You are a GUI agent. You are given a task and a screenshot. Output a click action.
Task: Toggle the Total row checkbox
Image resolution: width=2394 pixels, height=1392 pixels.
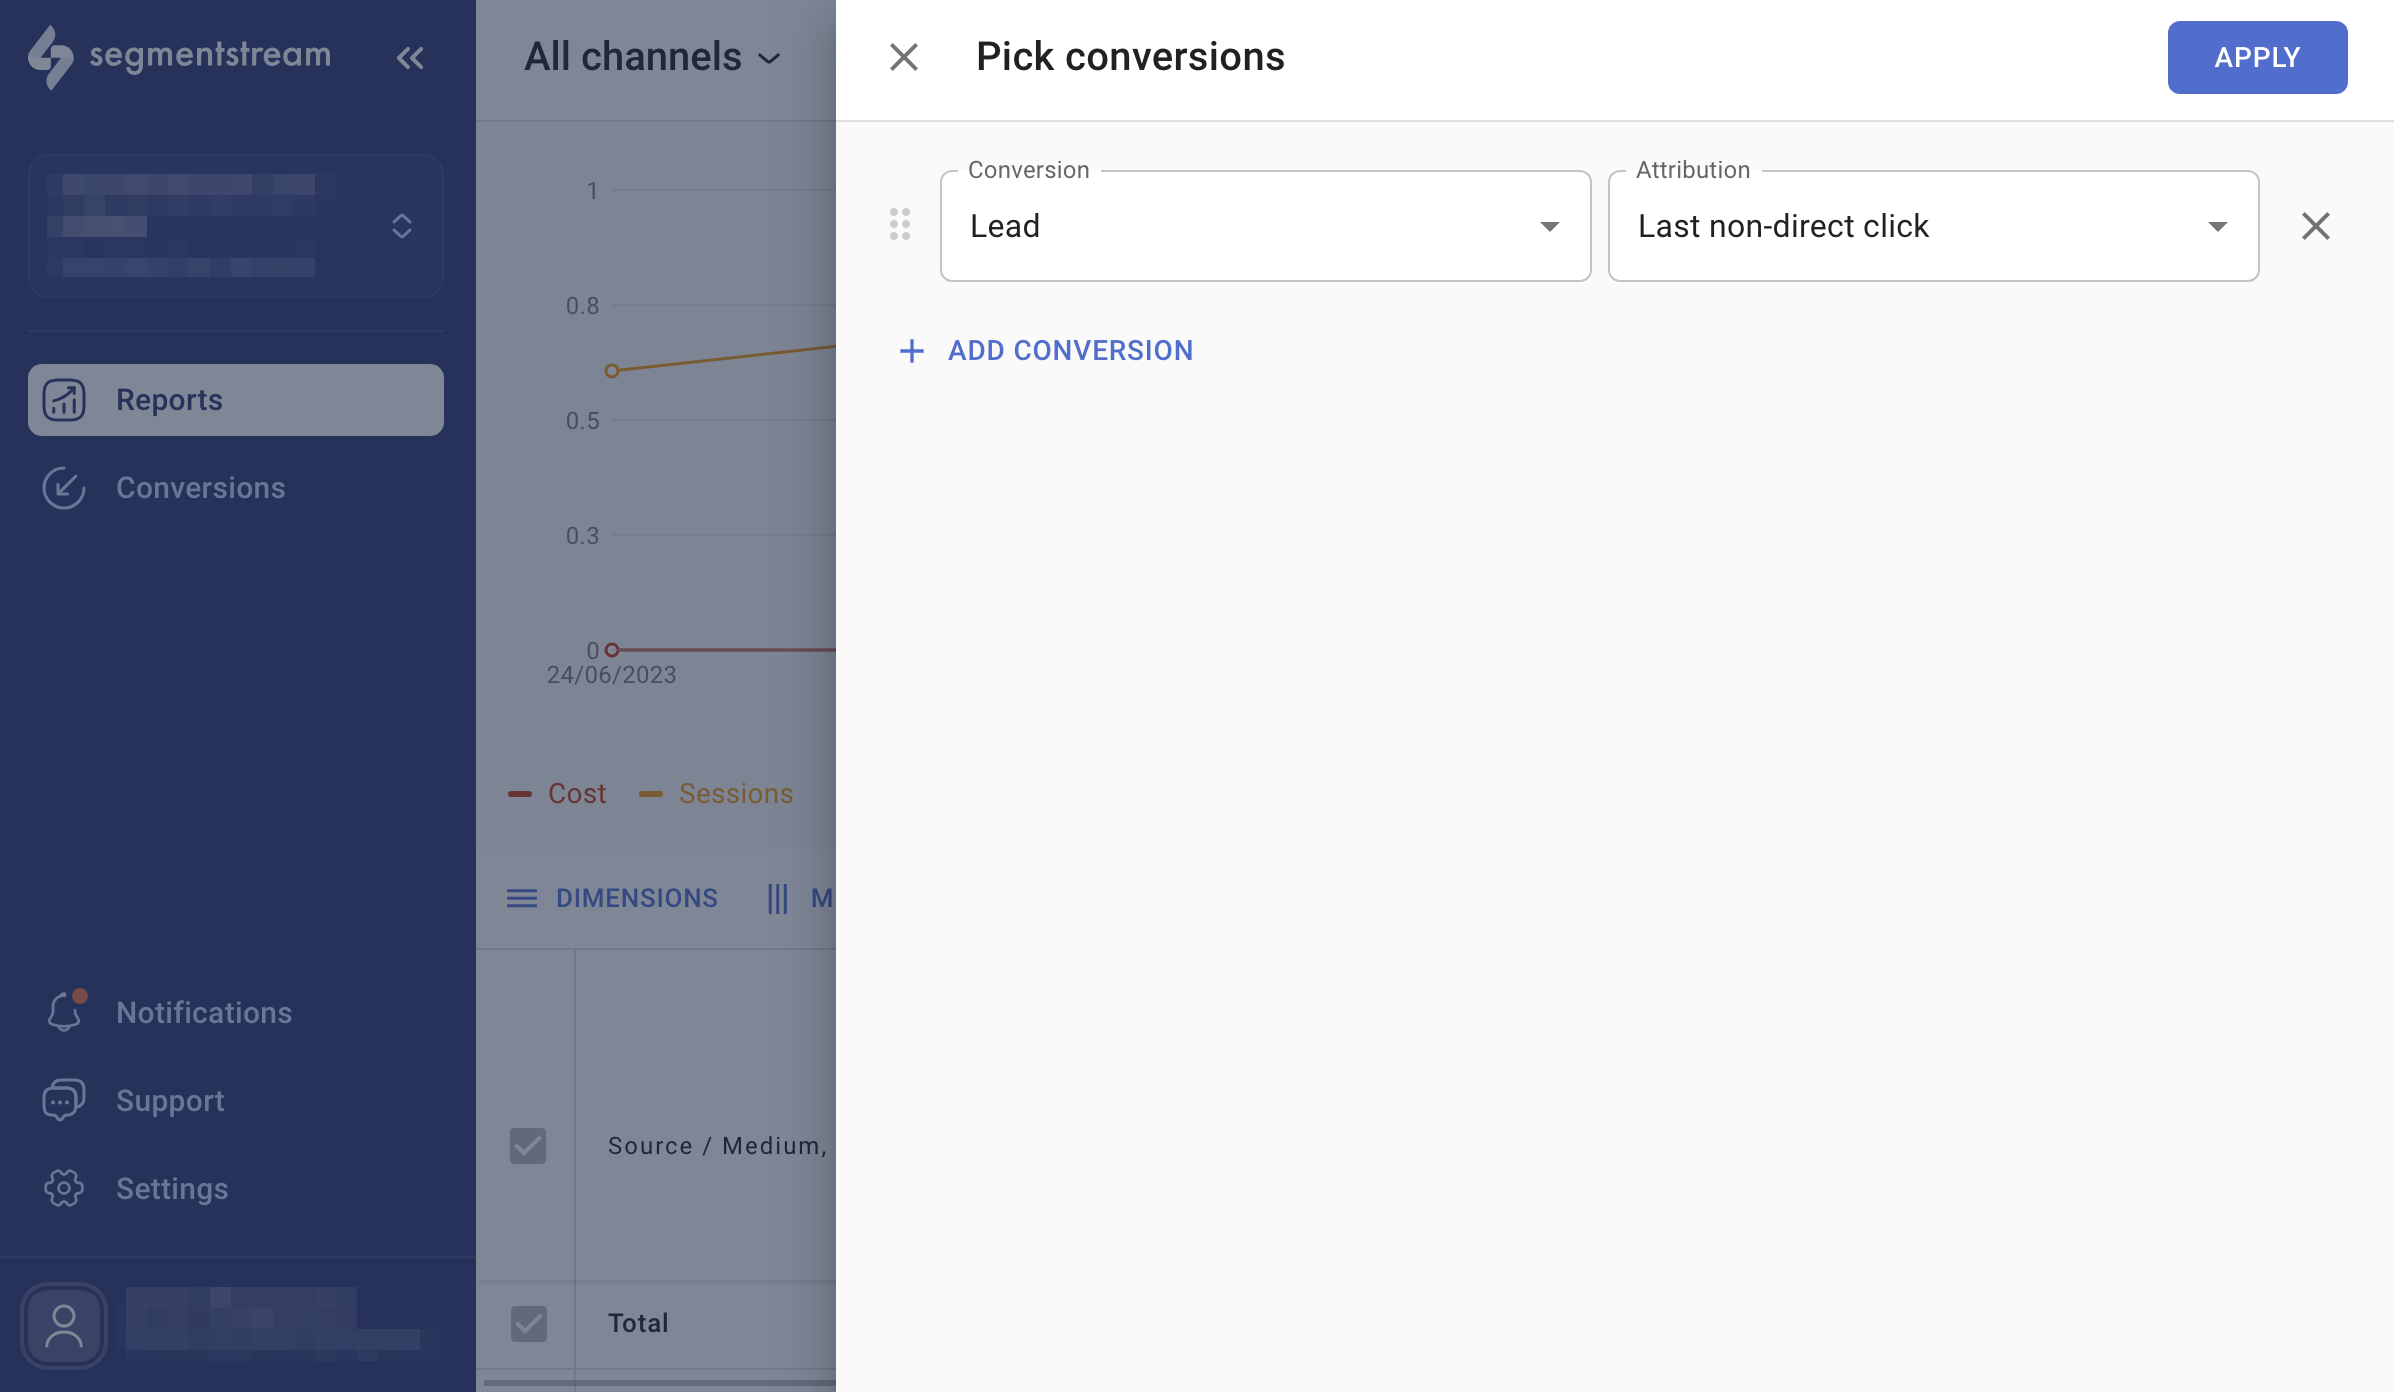tap(528, 1323)
